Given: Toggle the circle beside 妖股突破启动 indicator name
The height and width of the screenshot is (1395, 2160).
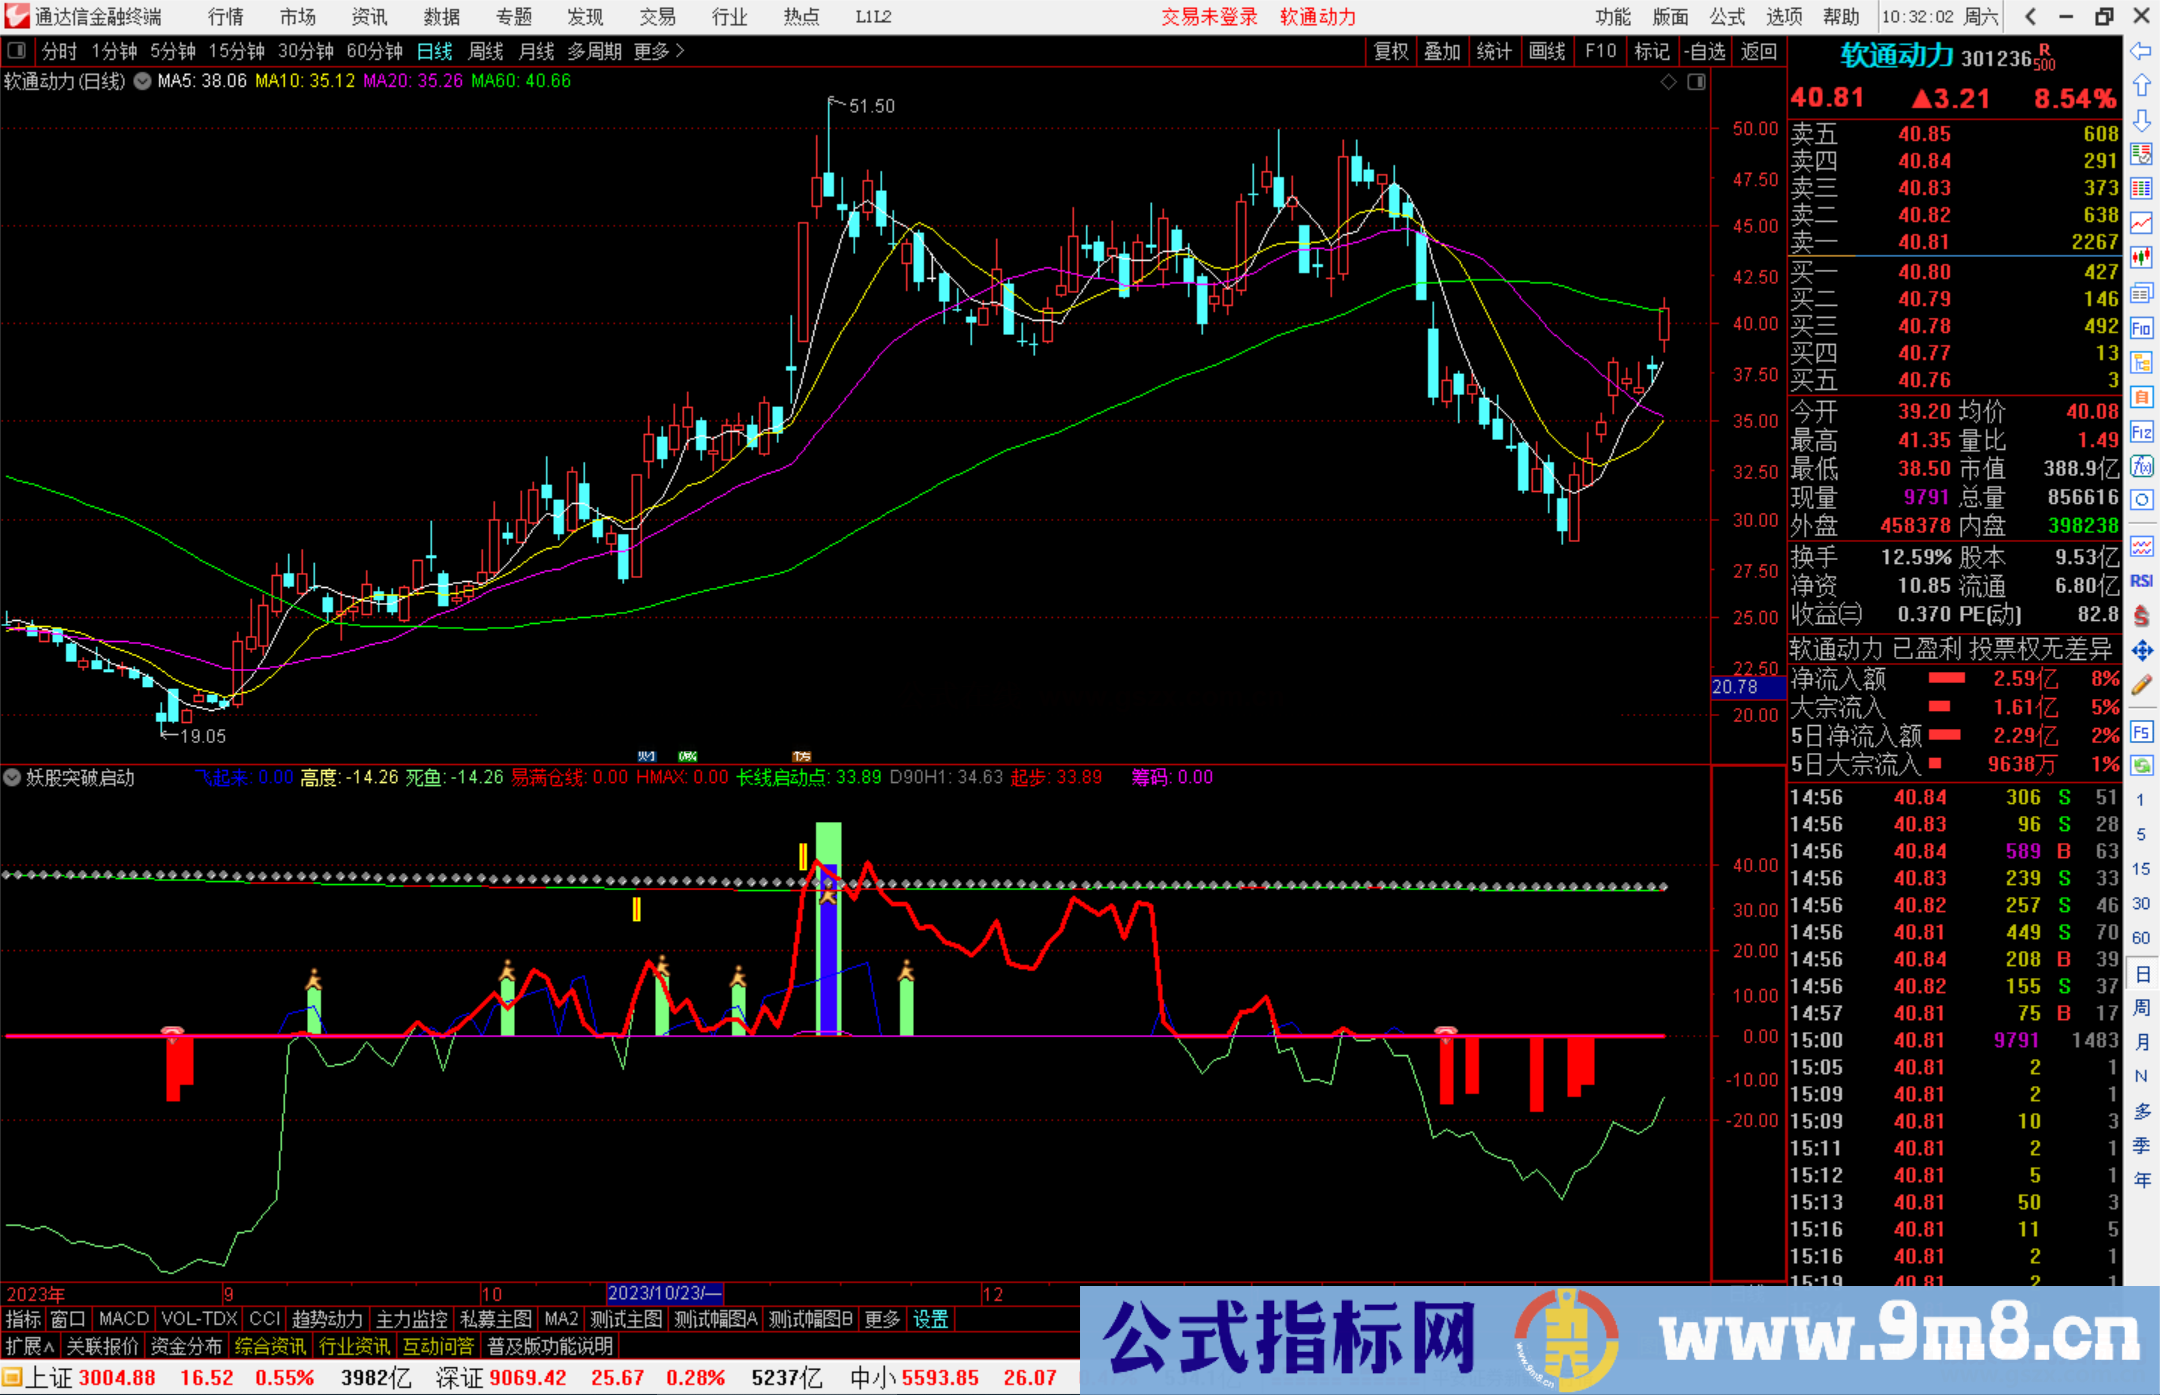Looking at the screenshot, I should click(11, 778).
